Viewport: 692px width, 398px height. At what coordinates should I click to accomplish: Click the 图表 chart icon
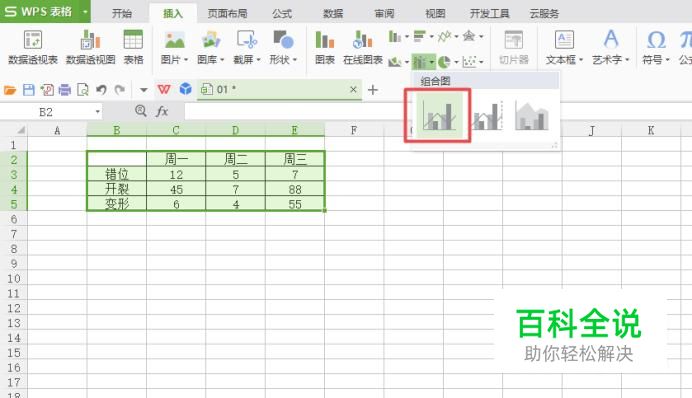[x=324, y=47]
